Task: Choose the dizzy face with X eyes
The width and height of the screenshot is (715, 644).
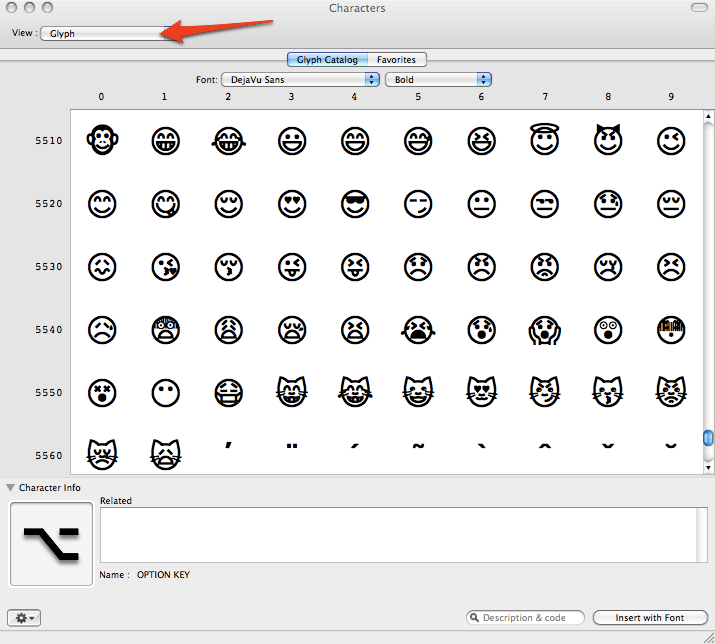Action: pyautogui.click(x=102, y=393)
